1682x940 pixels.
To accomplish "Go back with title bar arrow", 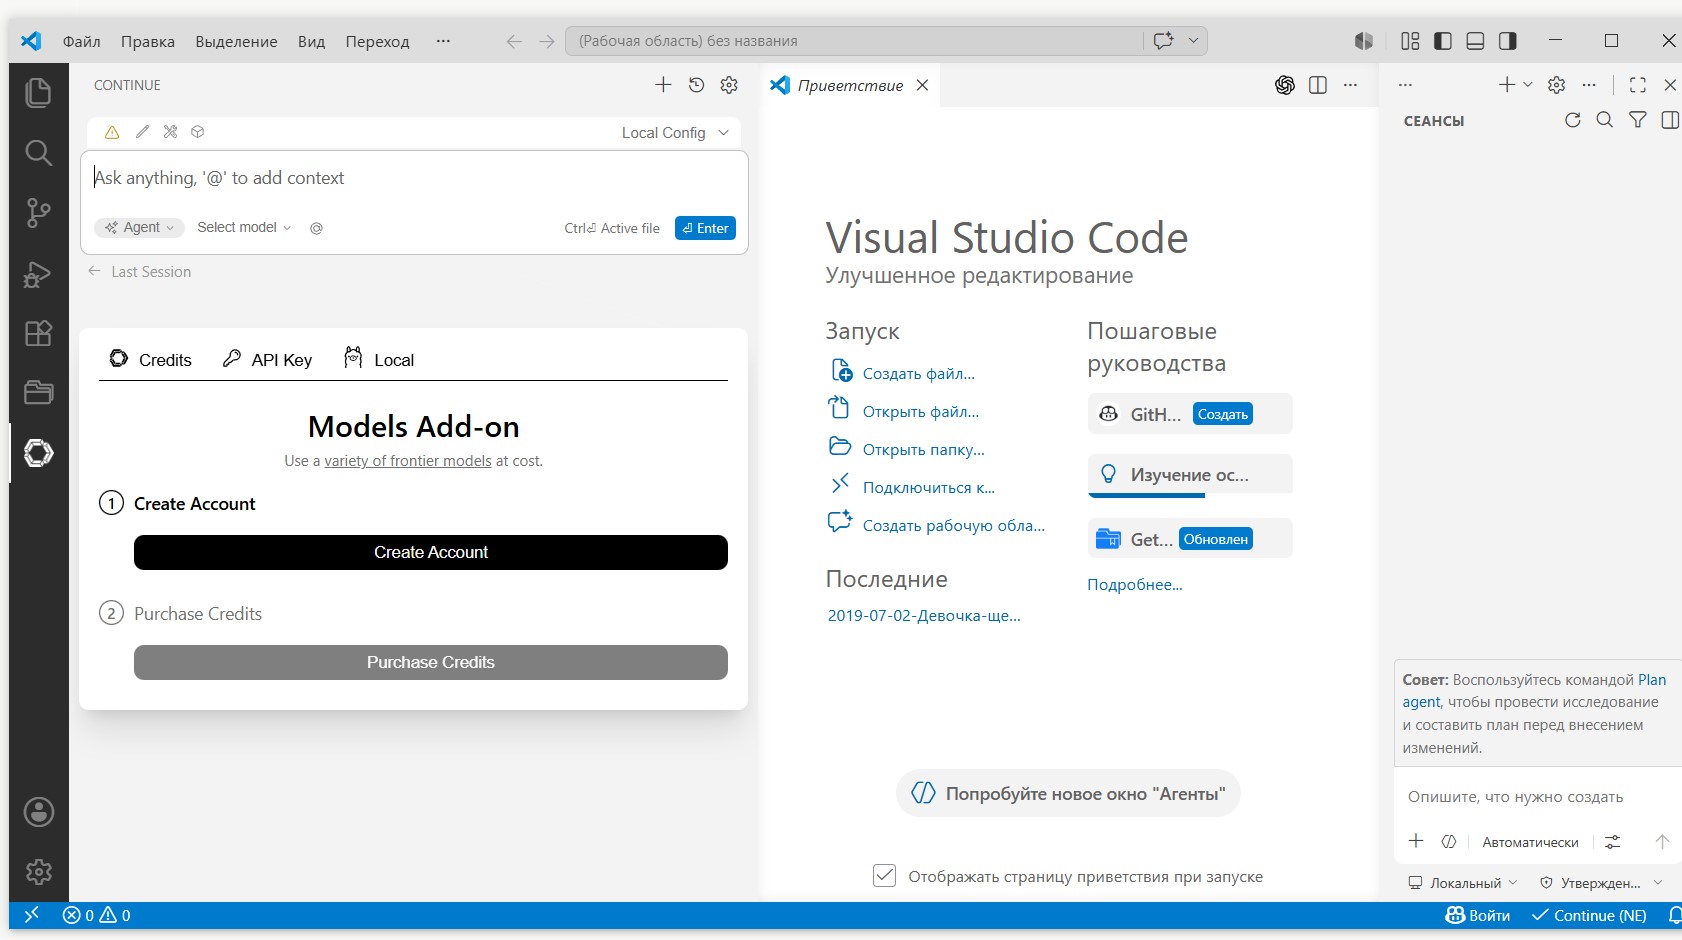I will pos(514,41).
